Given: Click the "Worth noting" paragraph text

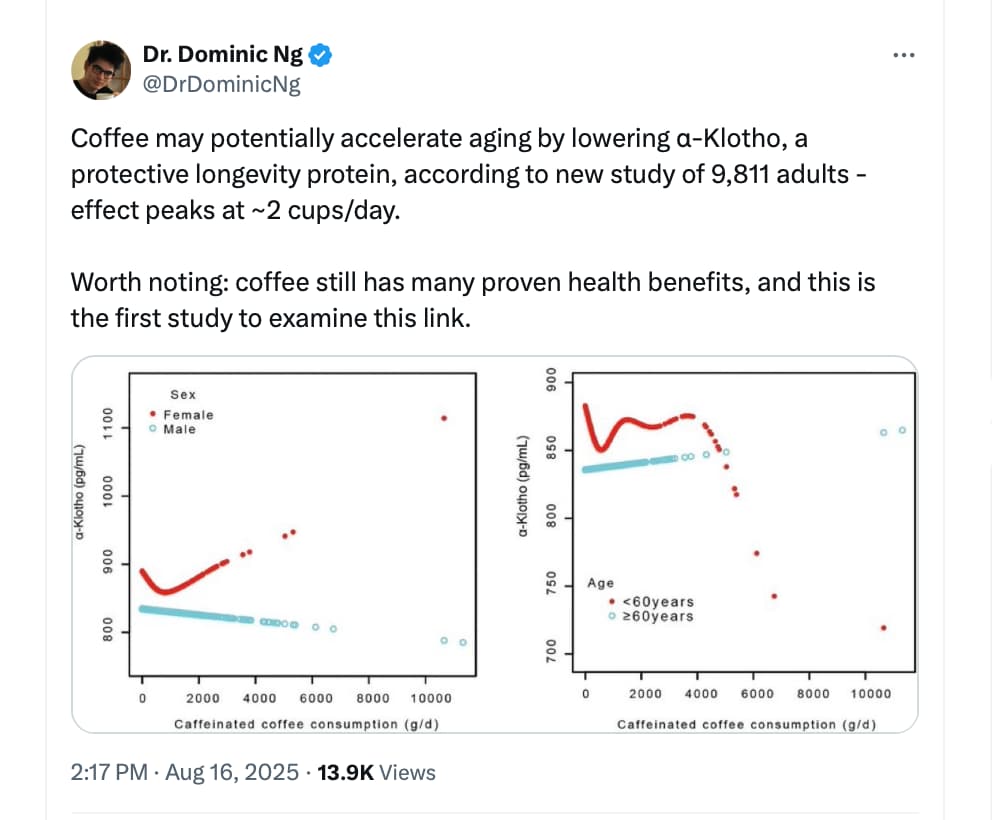Looking at the screenshot, I should pos(472,300).
